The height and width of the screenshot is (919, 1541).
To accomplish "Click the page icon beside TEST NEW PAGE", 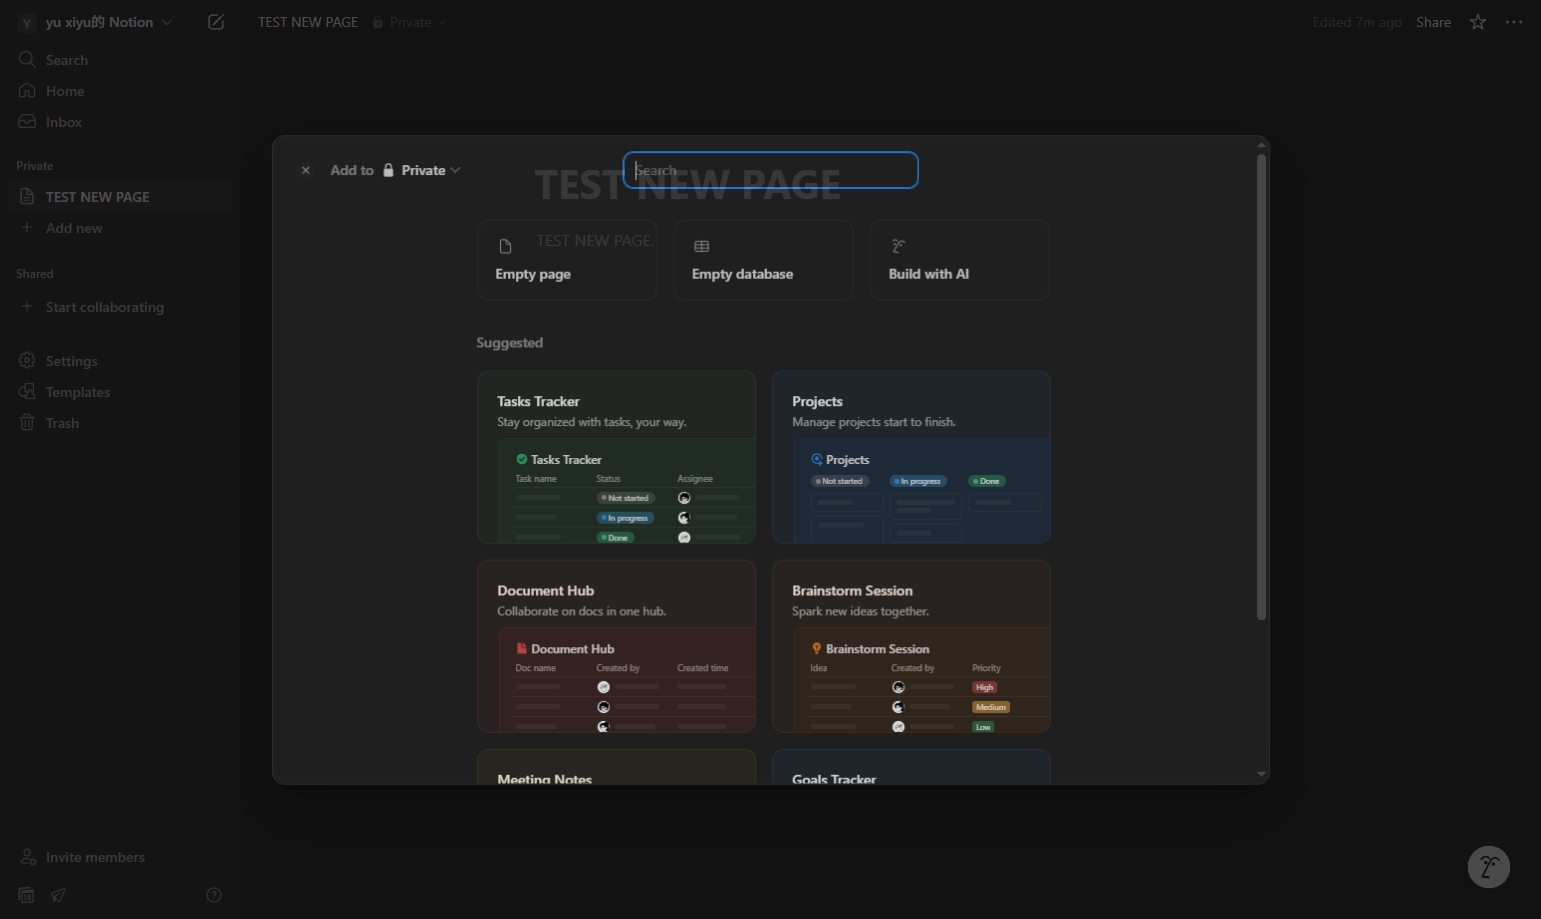I will 27,197.
